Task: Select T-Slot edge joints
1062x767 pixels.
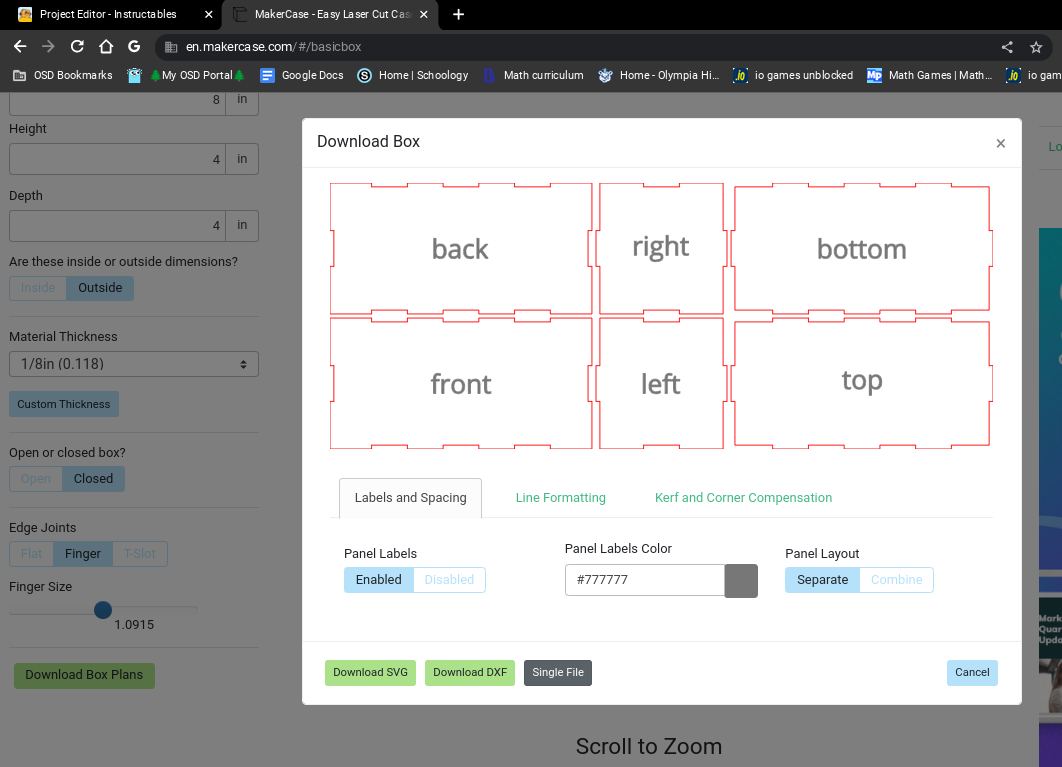Action: click(140, 553)
